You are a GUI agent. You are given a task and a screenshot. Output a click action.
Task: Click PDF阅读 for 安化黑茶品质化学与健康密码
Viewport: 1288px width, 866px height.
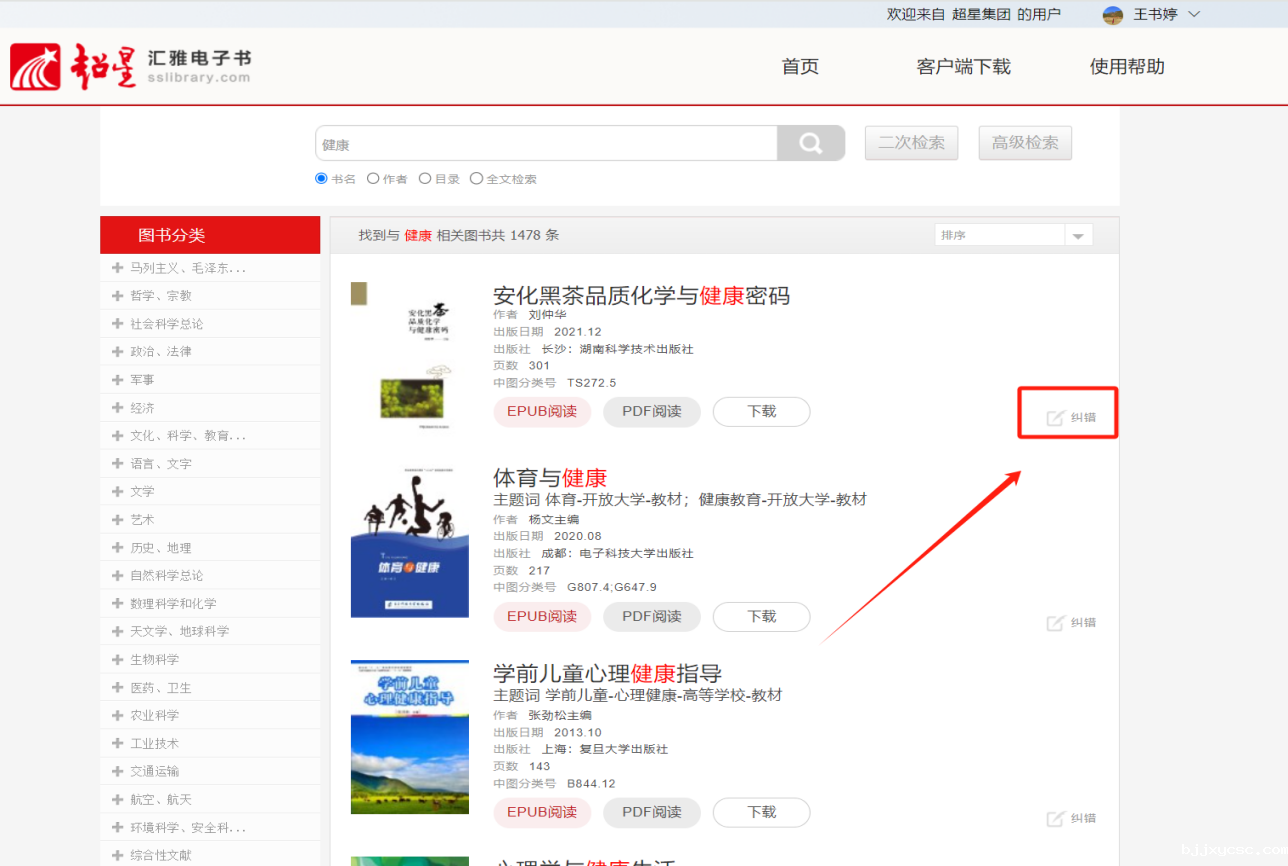(652, 412)
